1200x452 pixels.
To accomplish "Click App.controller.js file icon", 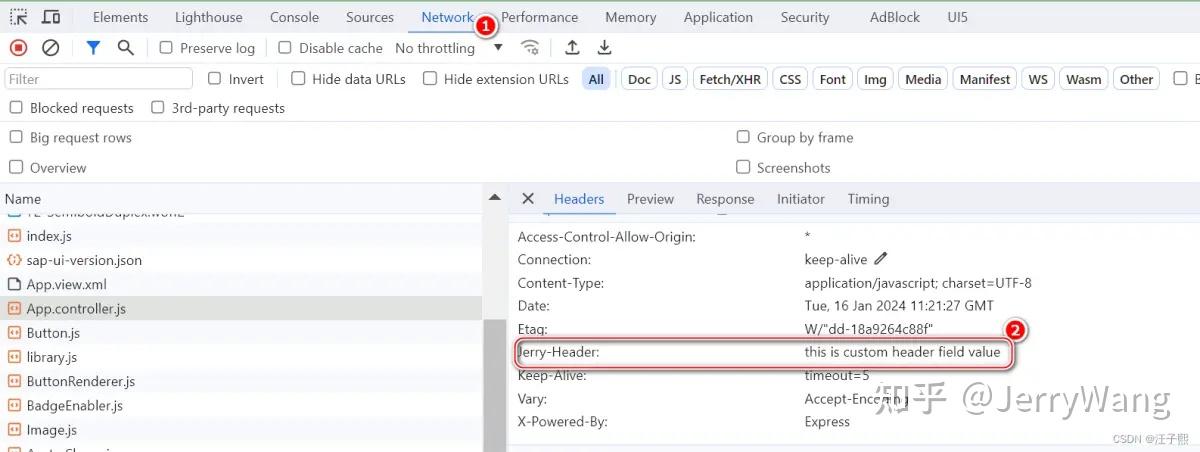I will pyautogui.click(x=14, y=309).
